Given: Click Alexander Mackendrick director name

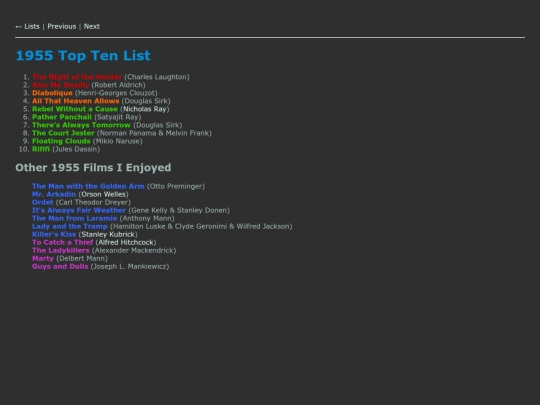Looking at the screenshot, I should point(134,250).
